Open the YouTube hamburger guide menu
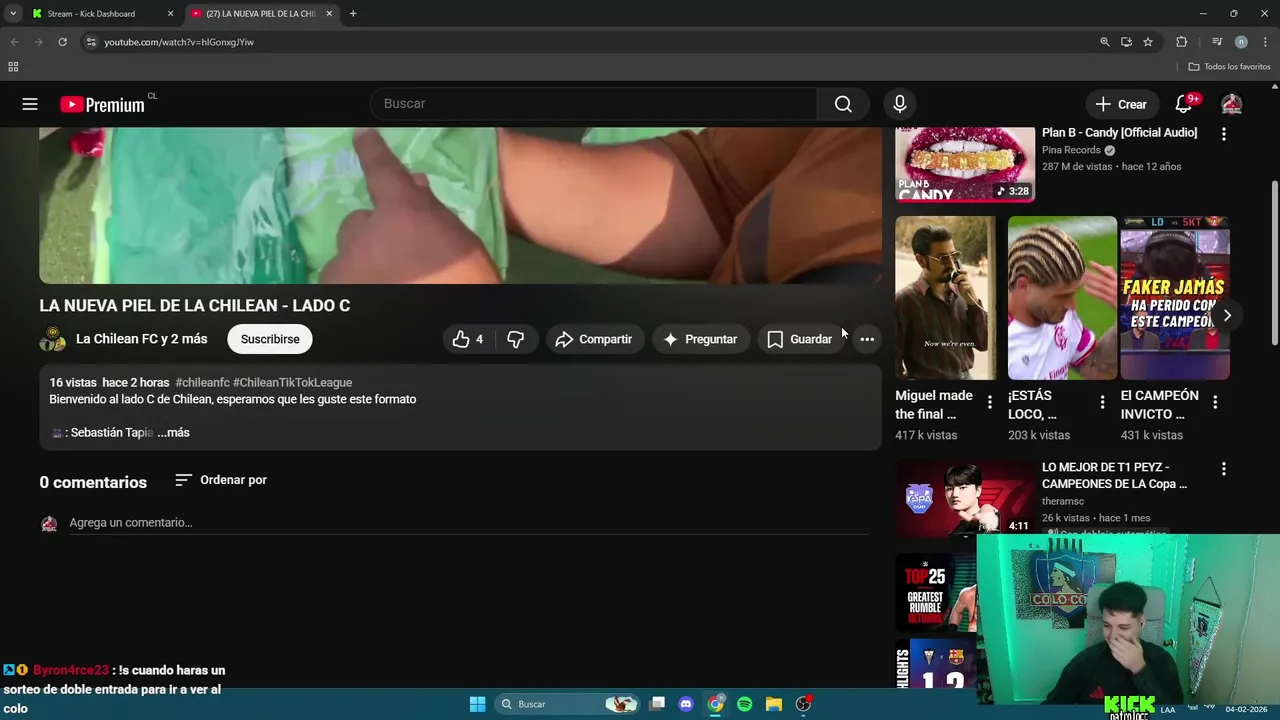 click(30, 104)
